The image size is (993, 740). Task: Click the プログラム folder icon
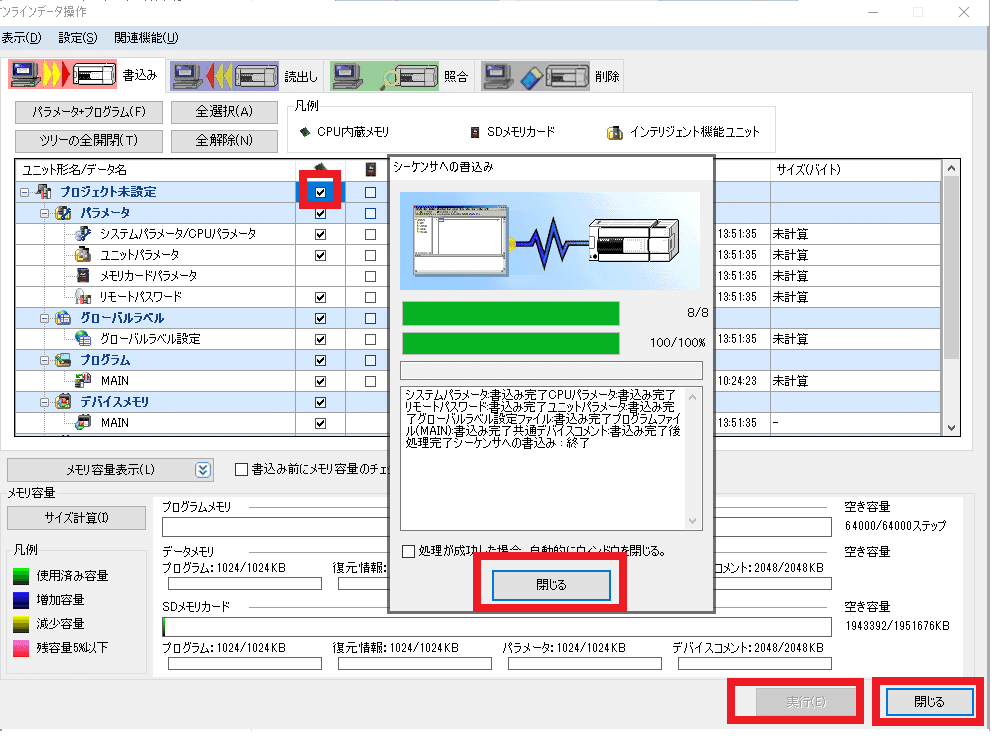[63, 359]
